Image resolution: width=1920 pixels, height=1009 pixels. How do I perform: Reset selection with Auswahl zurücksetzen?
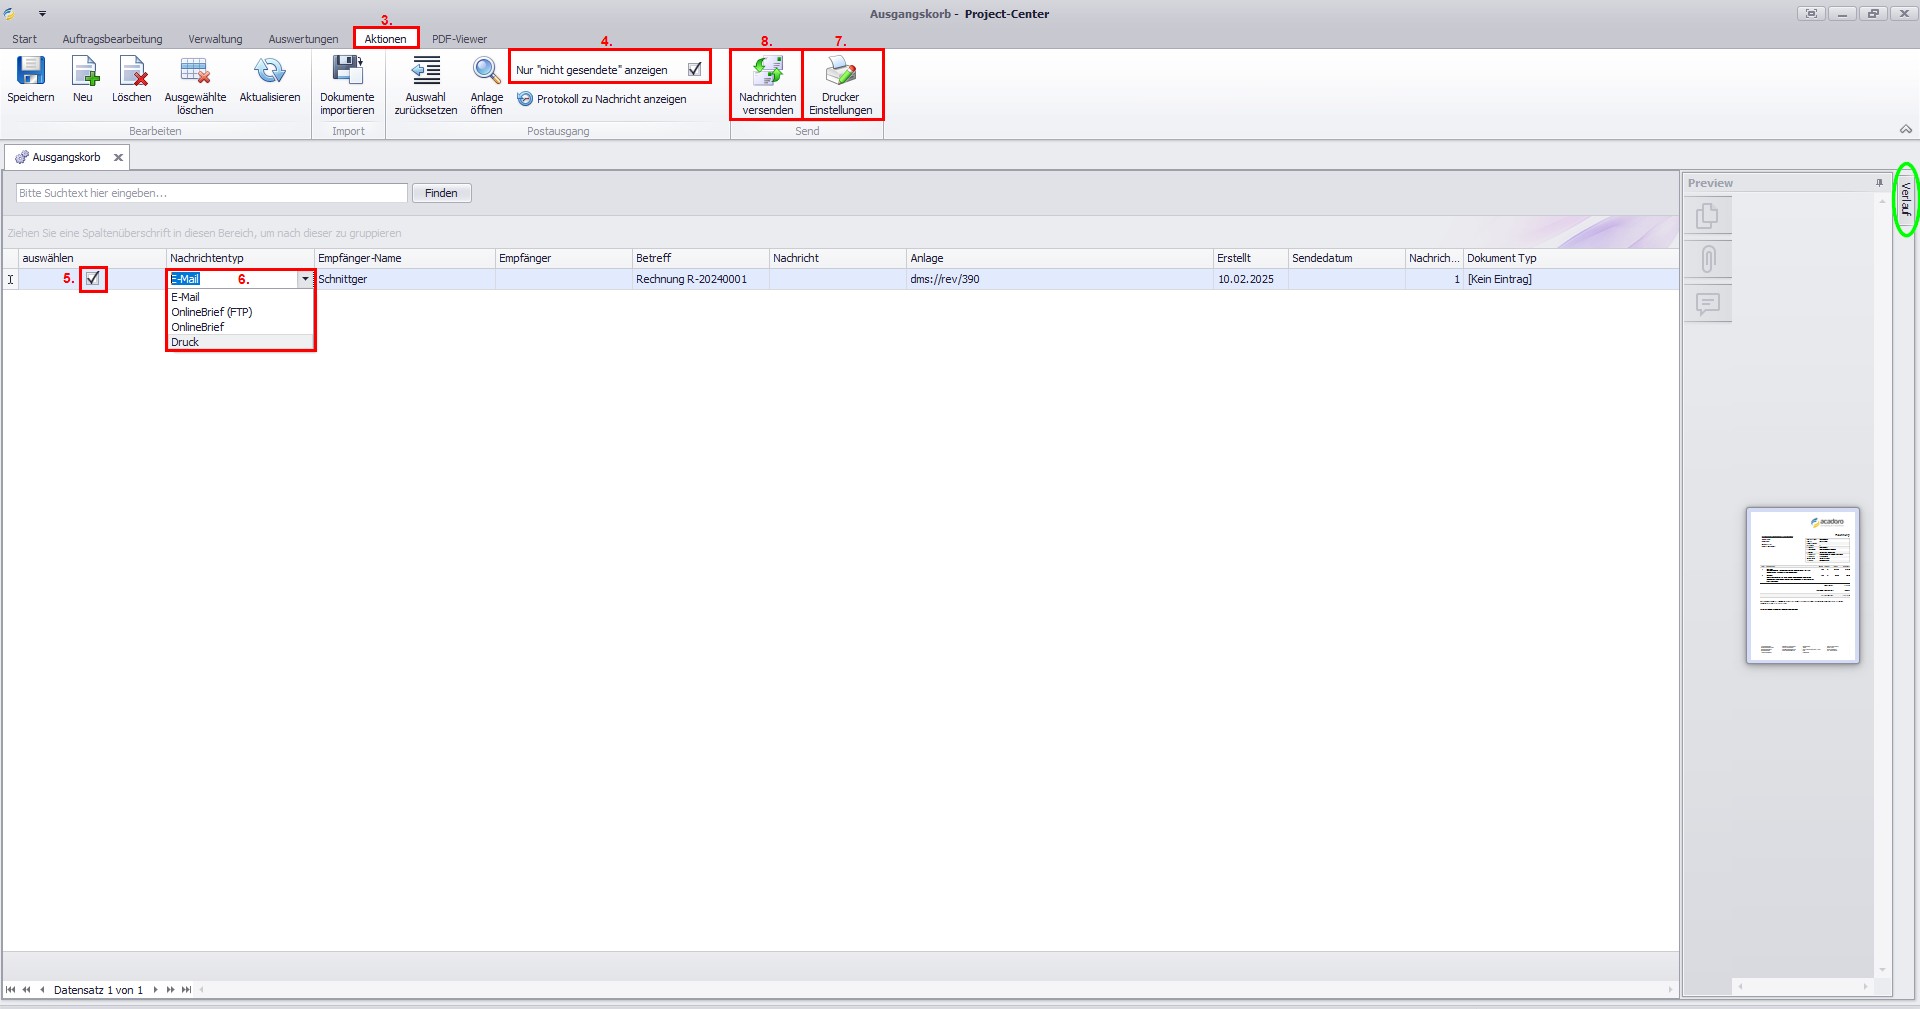426,72
